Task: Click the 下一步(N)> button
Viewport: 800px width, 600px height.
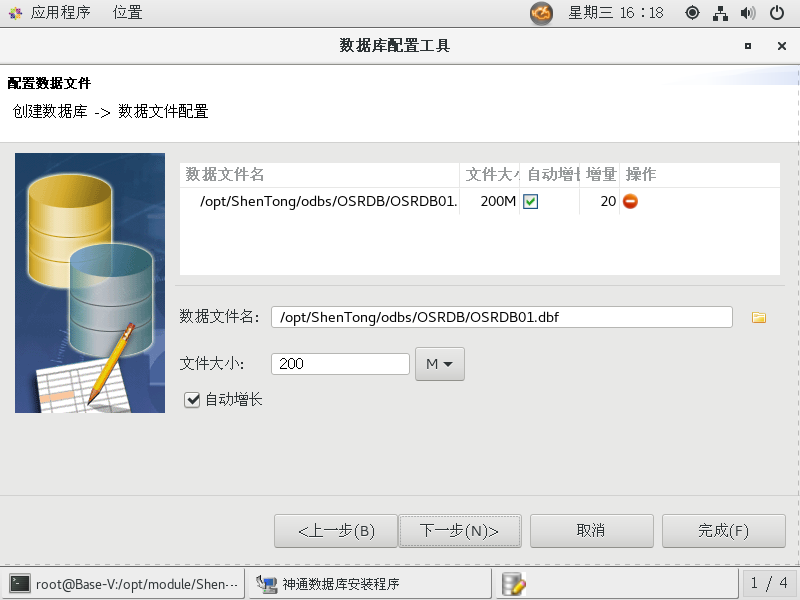Action: click(459, 531)
